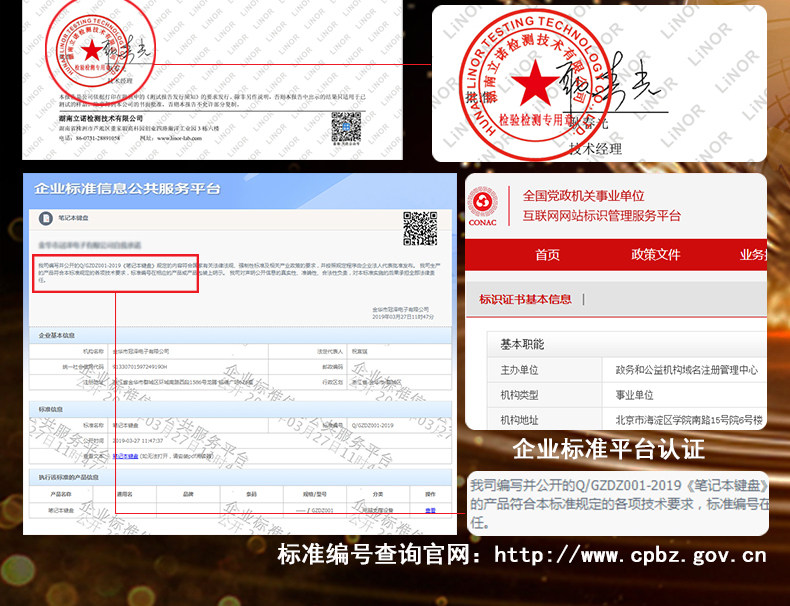The image size is (790, 606).
Task: Click the 品牌 column header
Action: point(188,494)
